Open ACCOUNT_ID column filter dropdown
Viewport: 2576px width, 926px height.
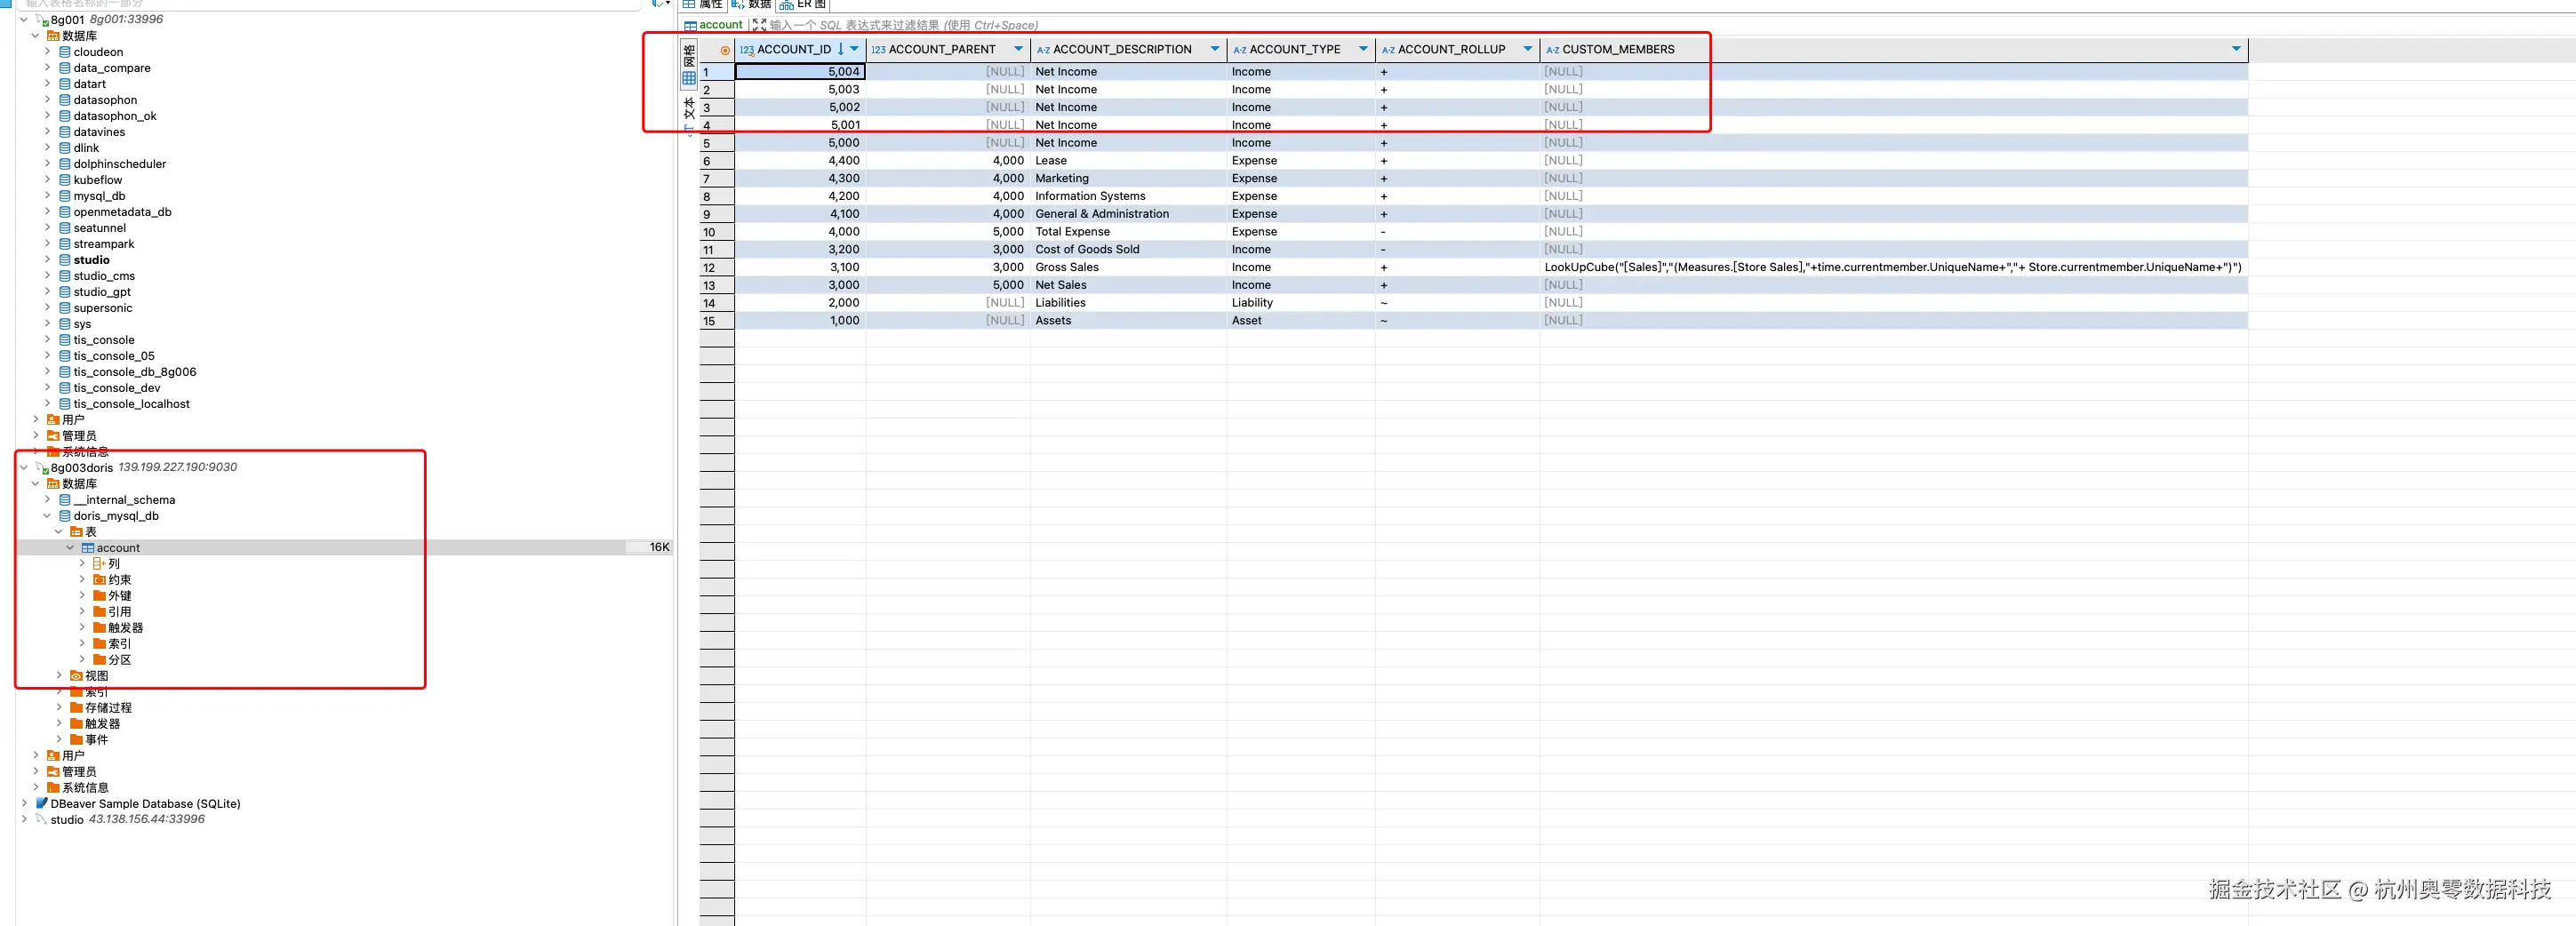pyautogui.click(x=854, y=49)
